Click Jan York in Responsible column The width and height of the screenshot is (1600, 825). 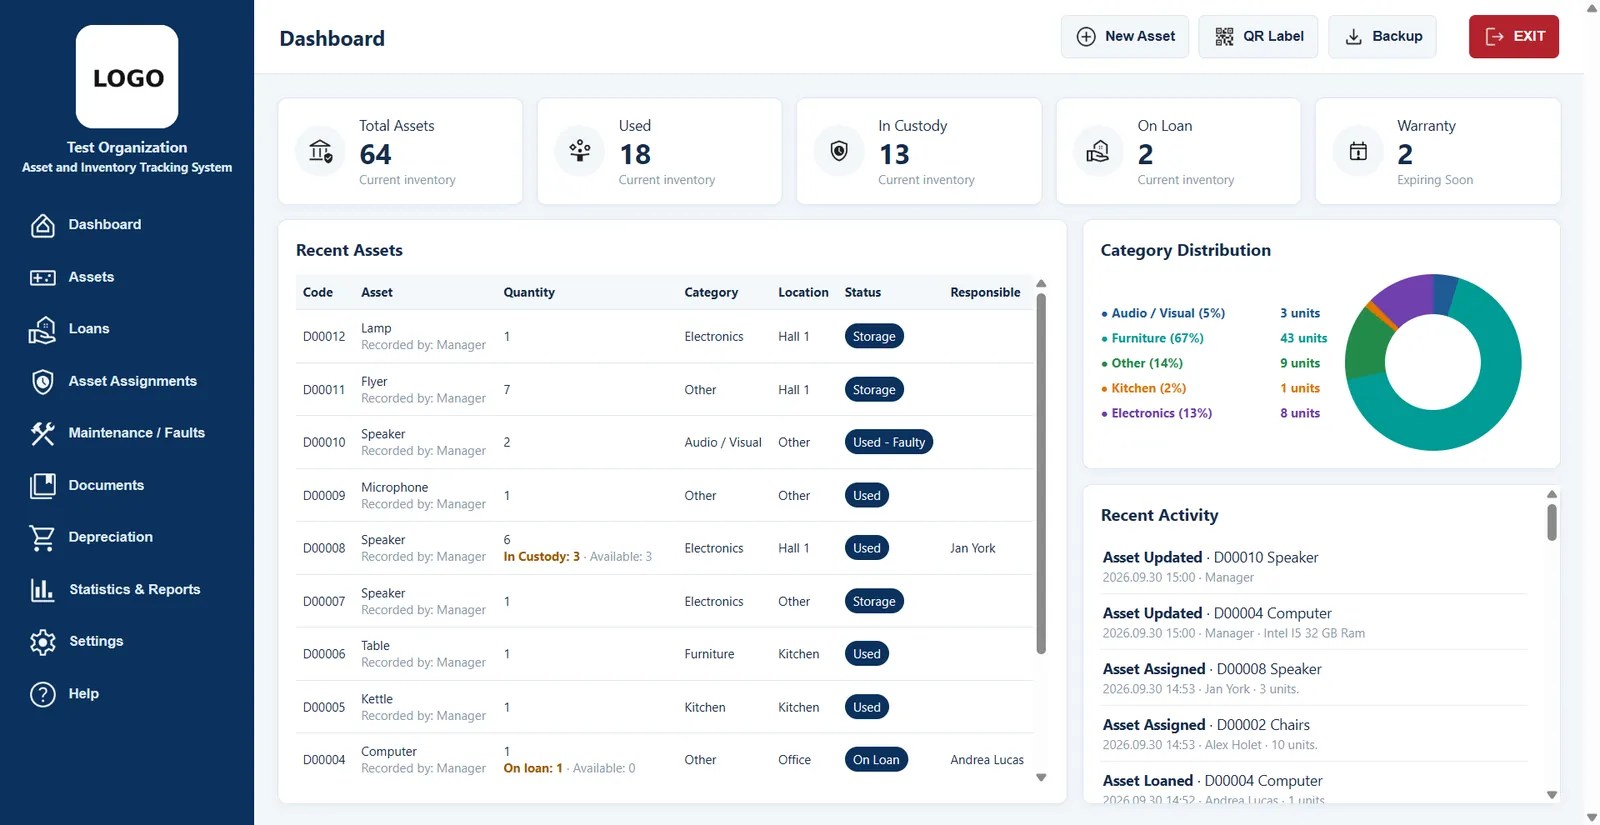coord(973,549)
